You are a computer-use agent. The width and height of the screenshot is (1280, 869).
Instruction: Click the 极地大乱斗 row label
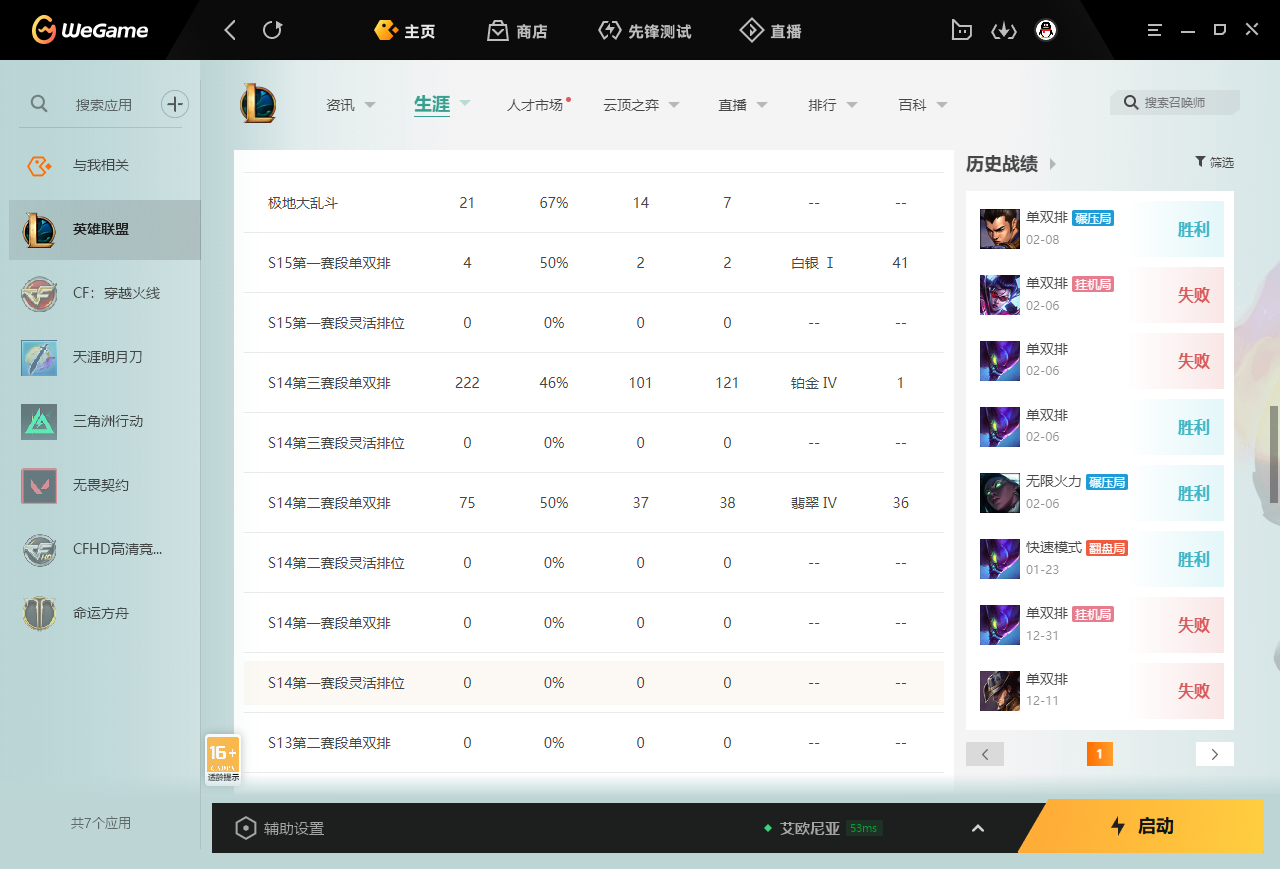click(303, 203)
